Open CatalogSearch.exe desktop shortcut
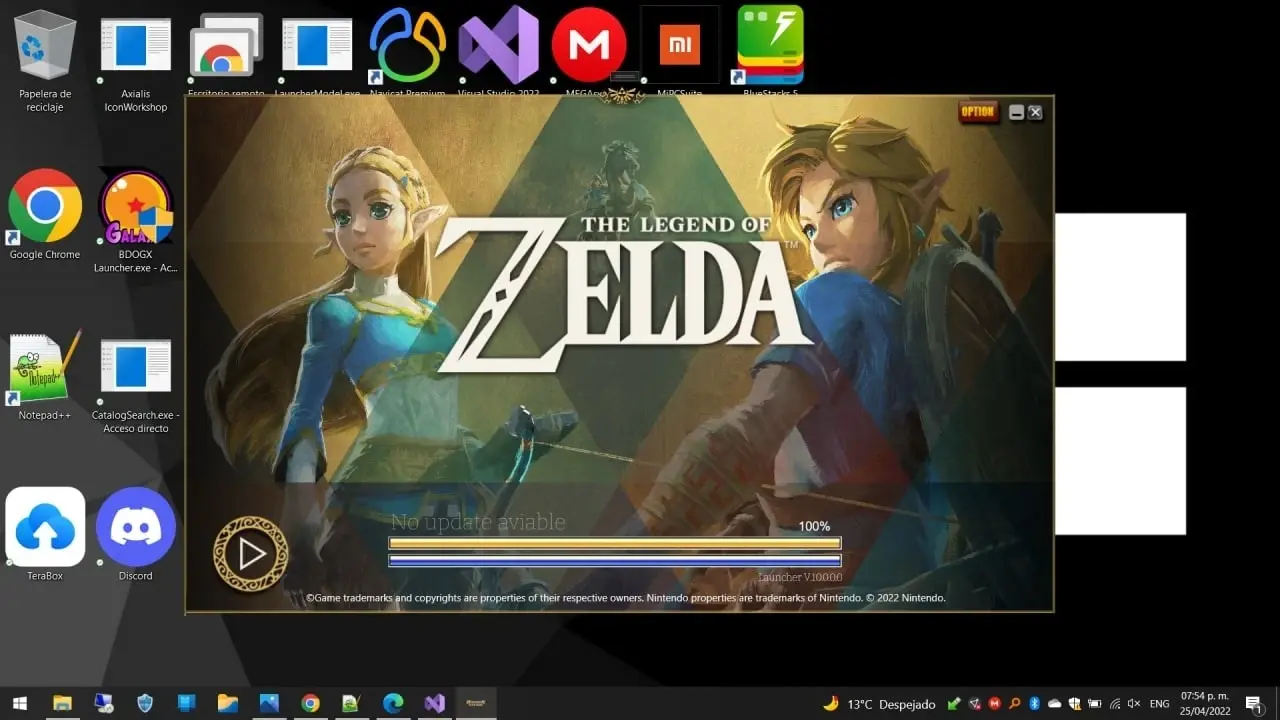1280x720 pixels. (136, 385)
